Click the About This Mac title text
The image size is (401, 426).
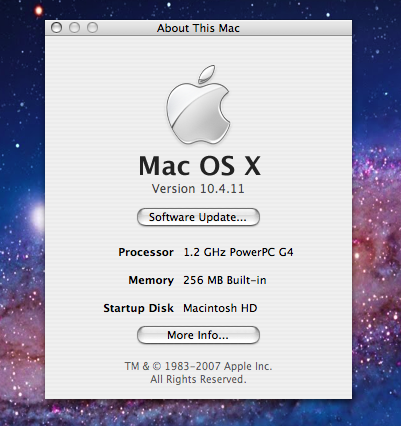(198, 28)
